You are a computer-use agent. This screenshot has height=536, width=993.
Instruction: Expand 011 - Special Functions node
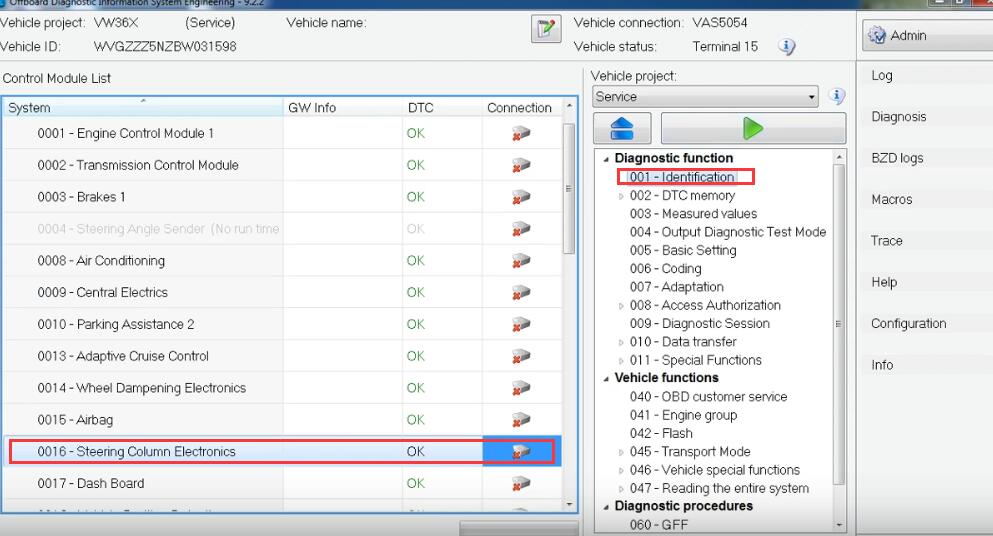point(621,361)
